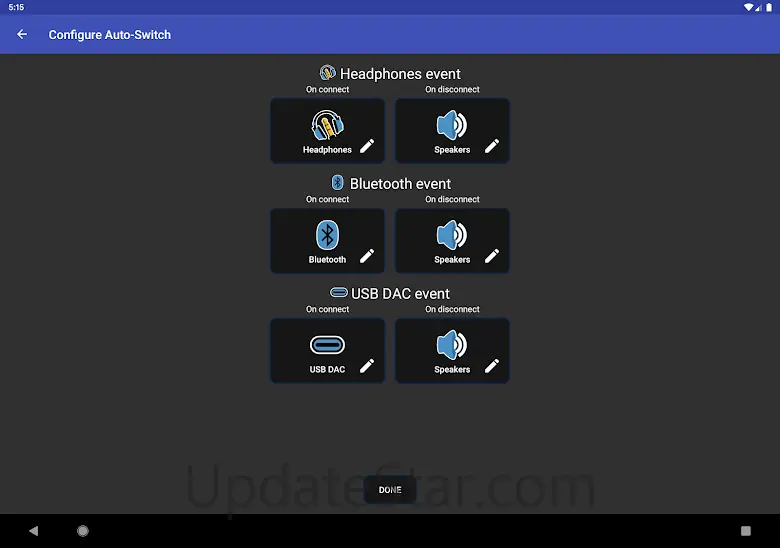The height and width of the screenshot is (548, 780).
Task: Tap Android home circle button
Action: (83, 531)
